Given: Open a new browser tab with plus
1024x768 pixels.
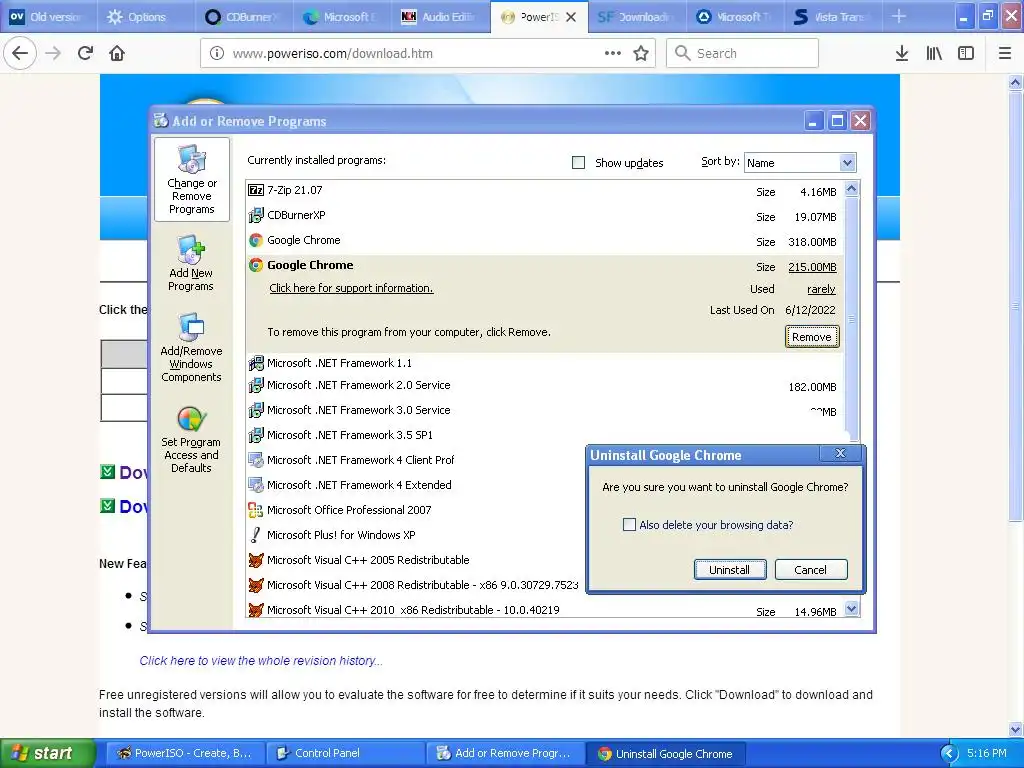Looking at the screenshot, I should pos(899,16).
